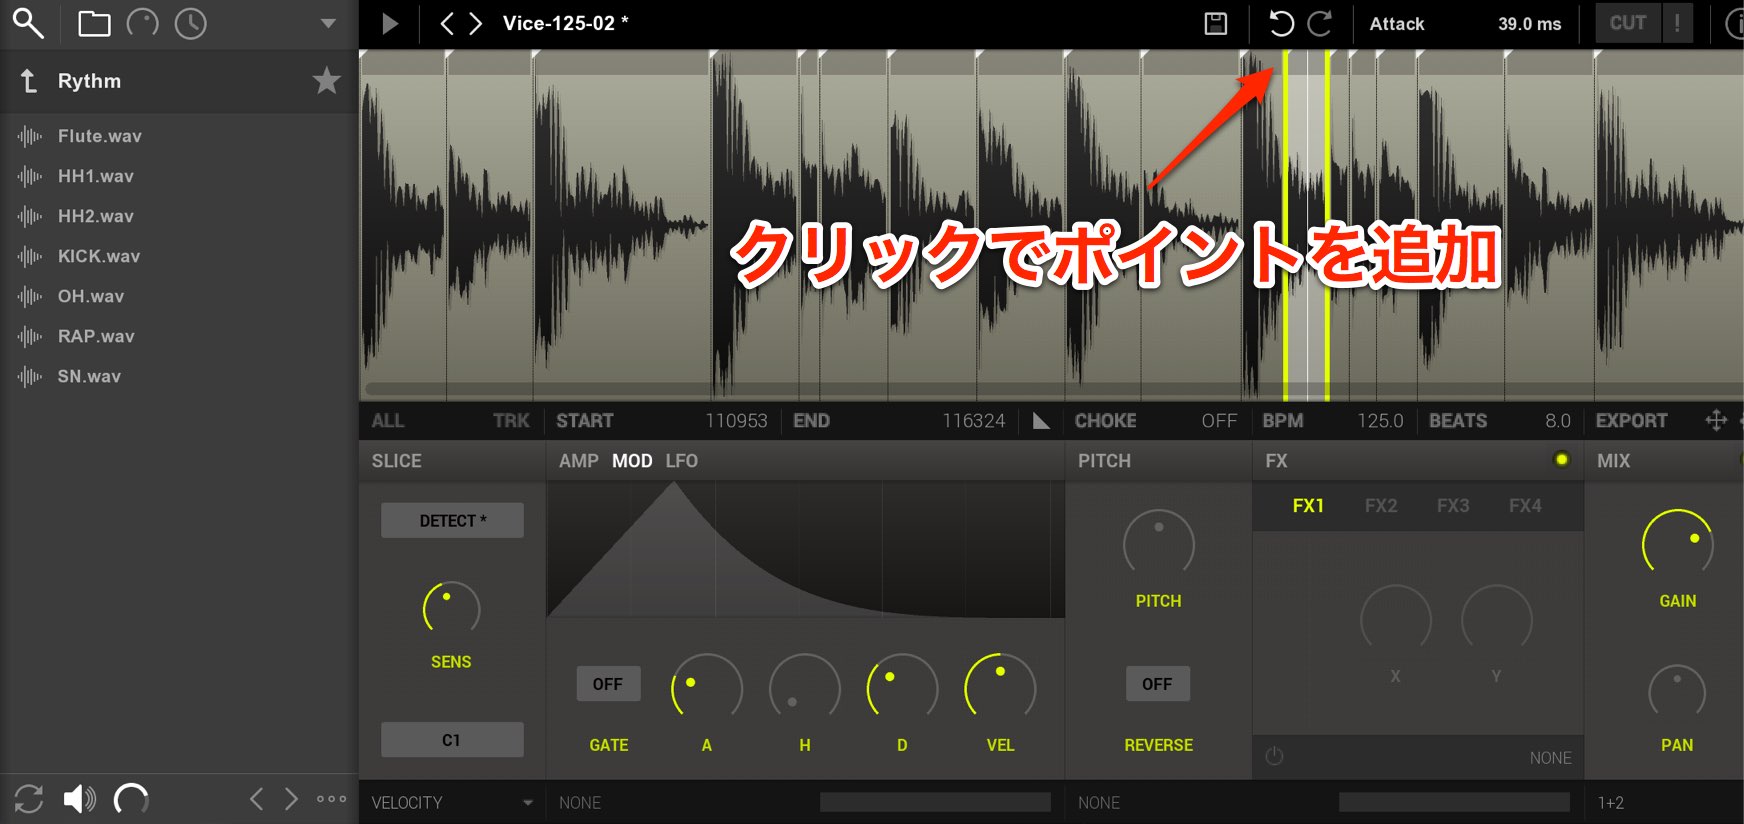This screenshot has height=824, width=1744.
Task: Adjust the SENS knob
Action: coord(451,608)
